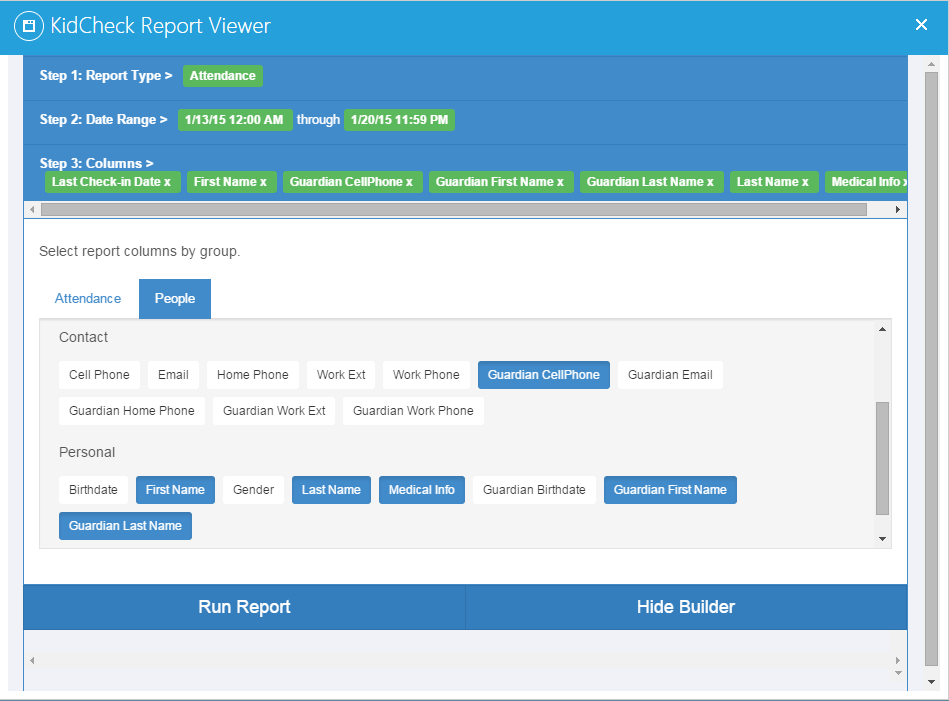Screen dimensions: 949x701
Task: Click results area right scroll arrow
Action: pyautogui.click(x=898, y=660)
